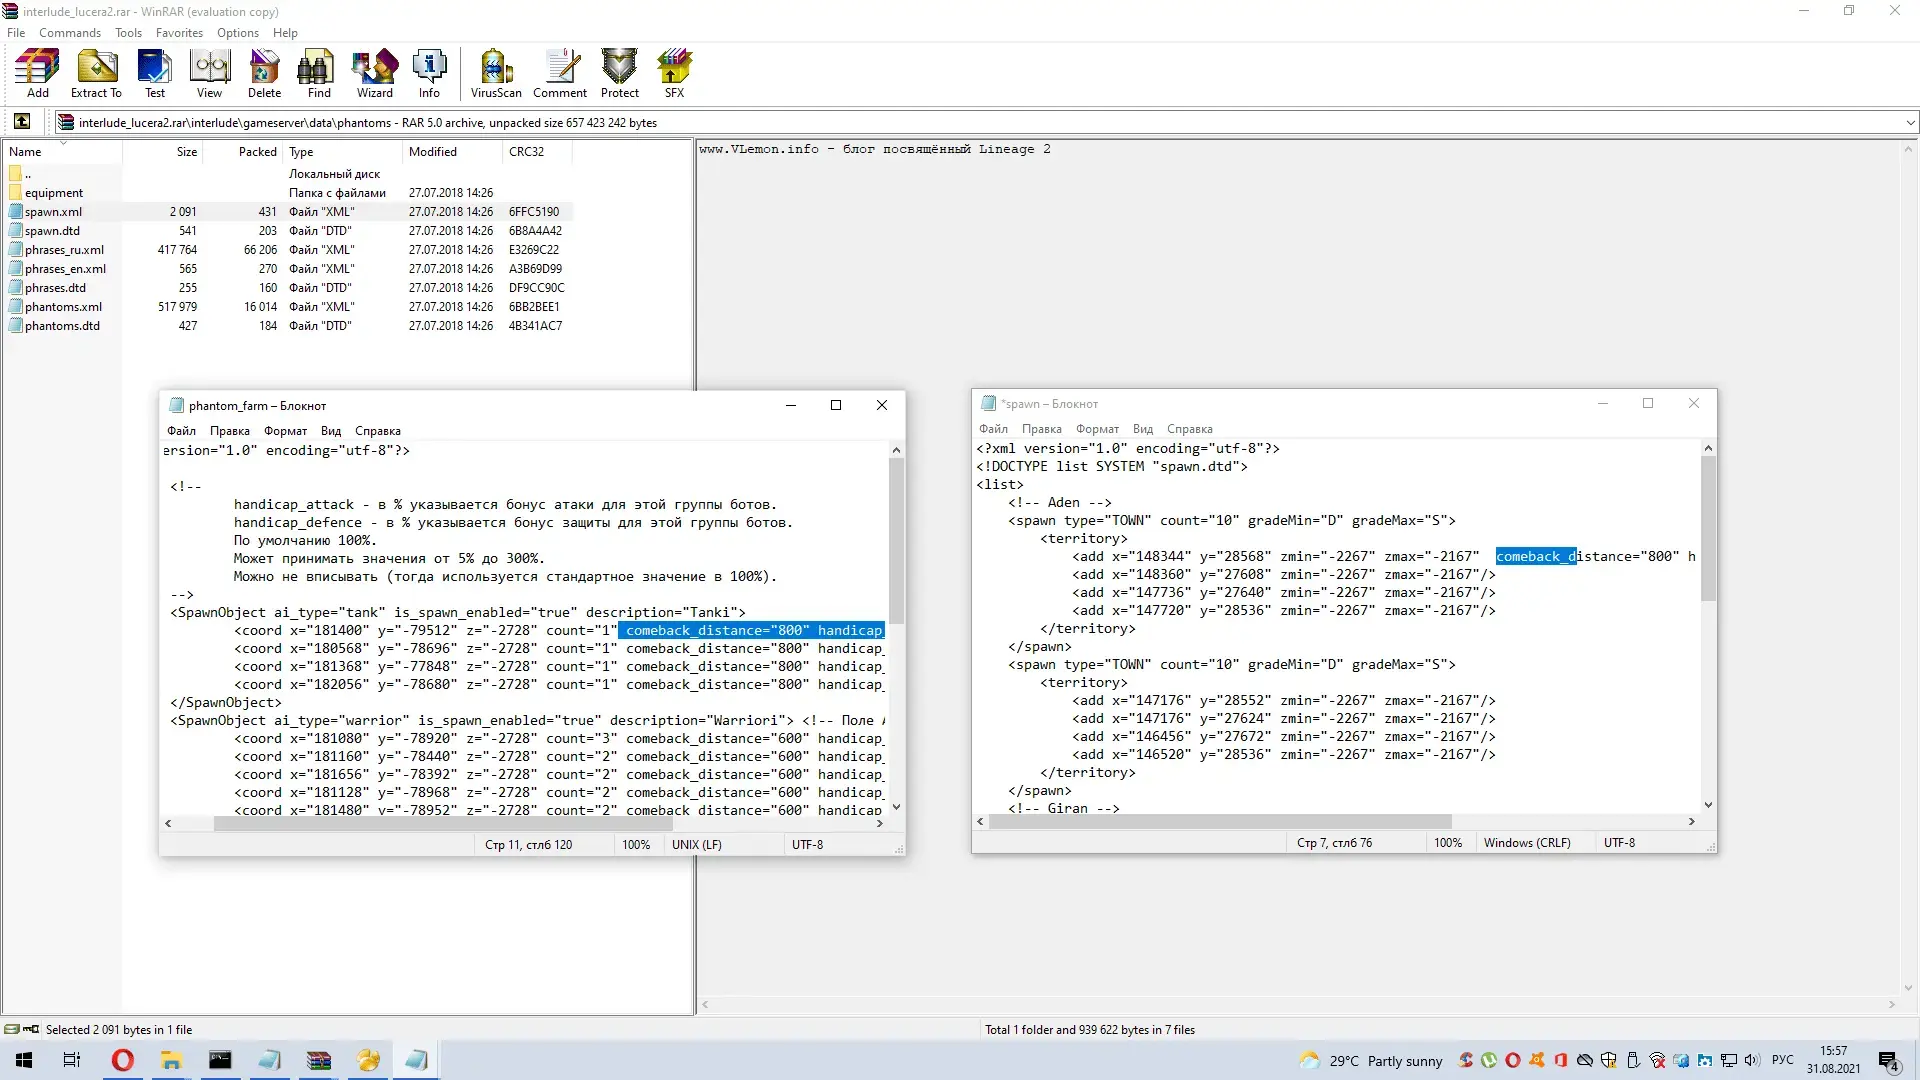Select phrases_ru.xml in file list
1920x1080 pixels.
pos(65,249)
